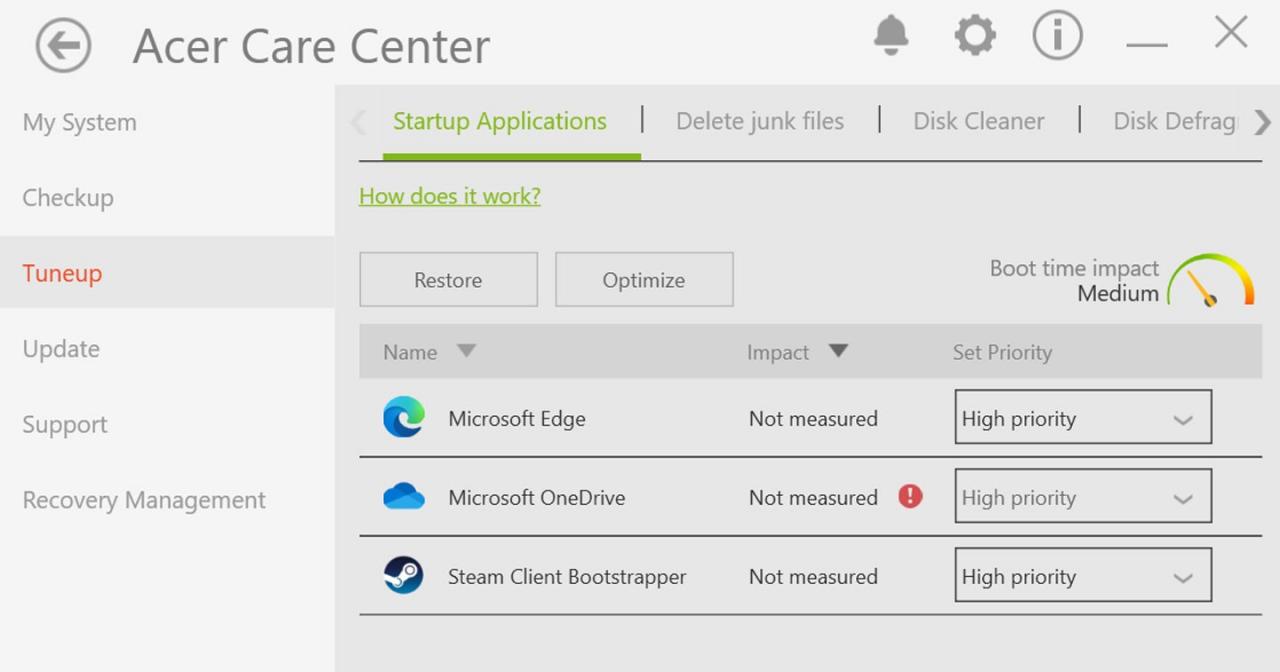Select the Startup Applications tab
Screen dimensions: 1280x672
500,122
